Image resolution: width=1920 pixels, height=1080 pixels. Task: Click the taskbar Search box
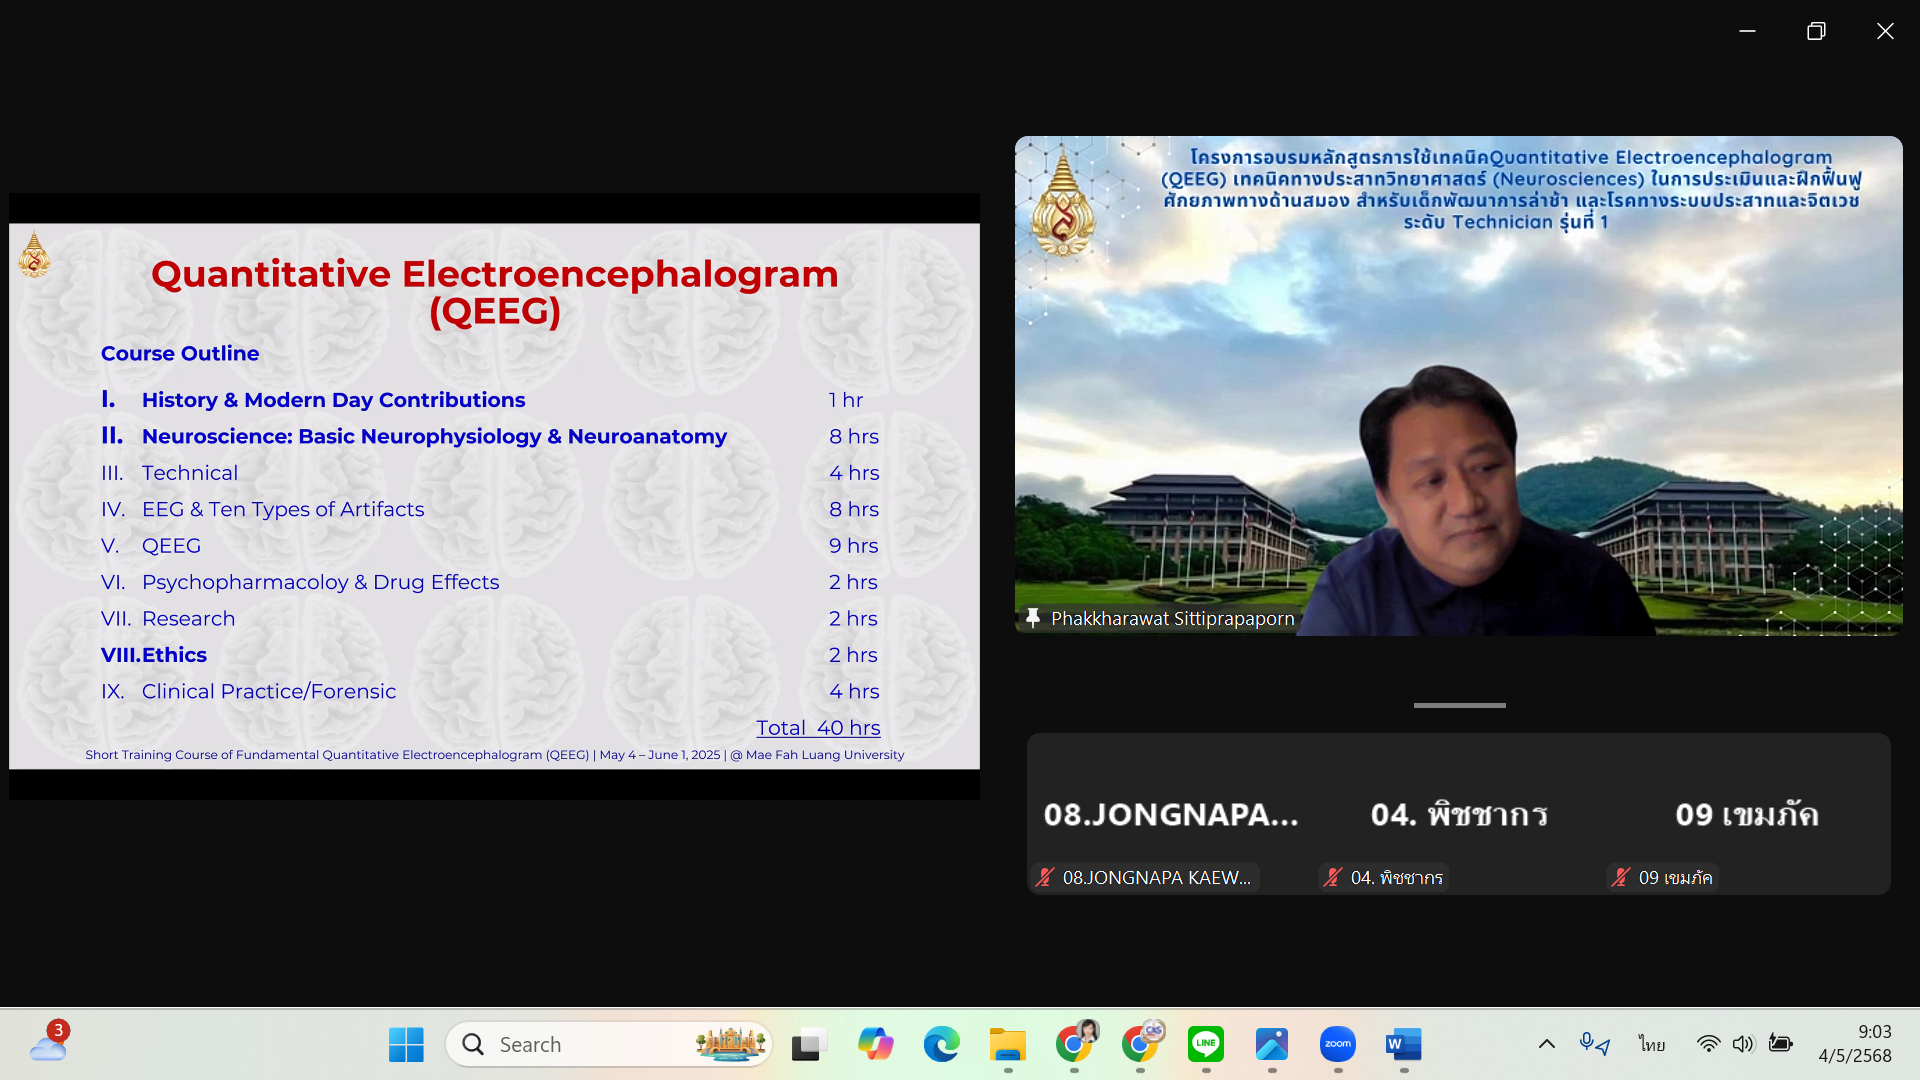pos(609,1045)
